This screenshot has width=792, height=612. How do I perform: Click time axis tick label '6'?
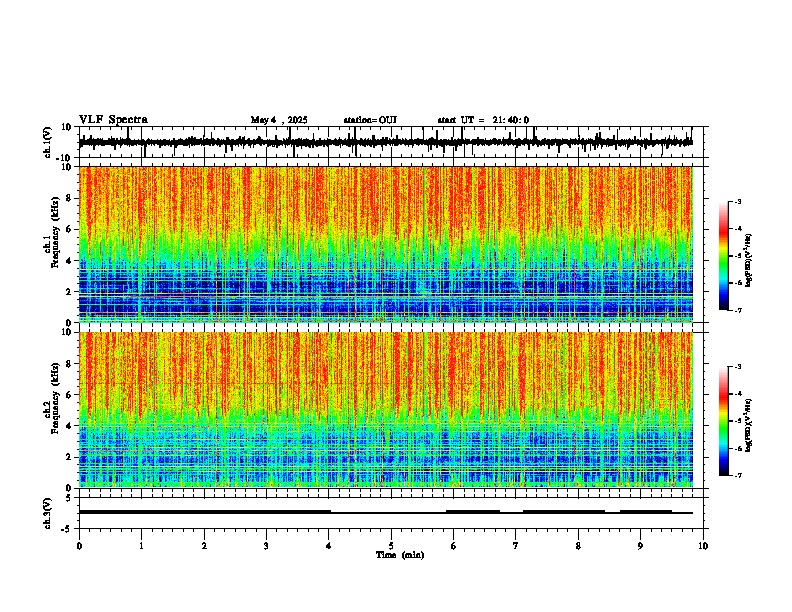tap(454, 546)
